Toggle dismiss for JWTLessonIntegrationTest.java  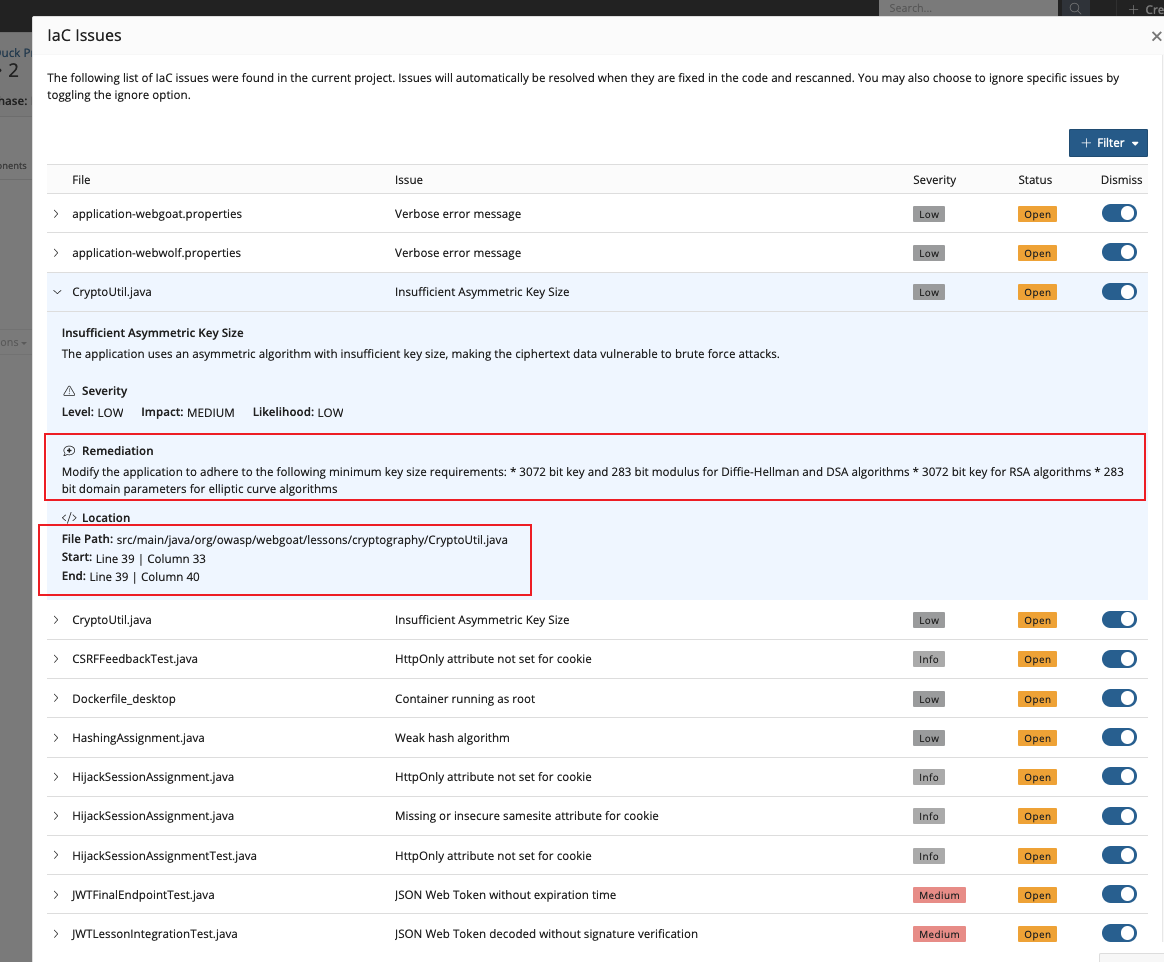(1119, 933)
